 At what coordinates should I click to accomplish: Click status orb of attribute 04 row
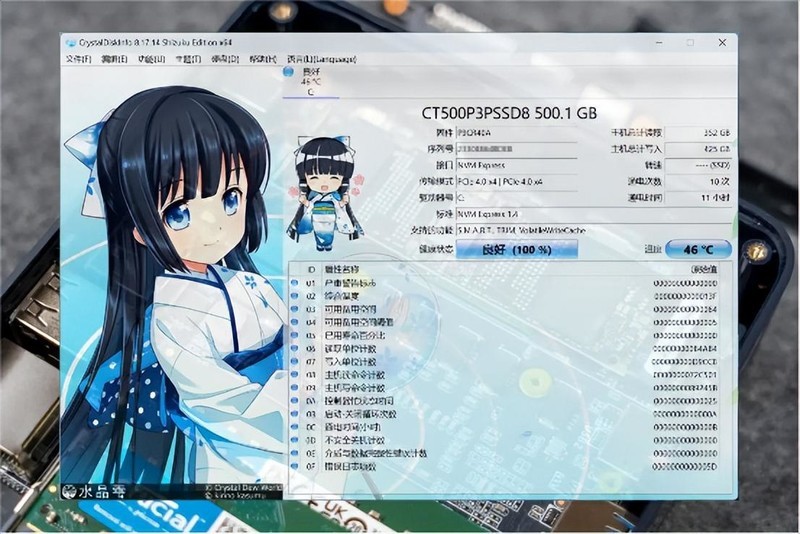(x=294, y=322)
